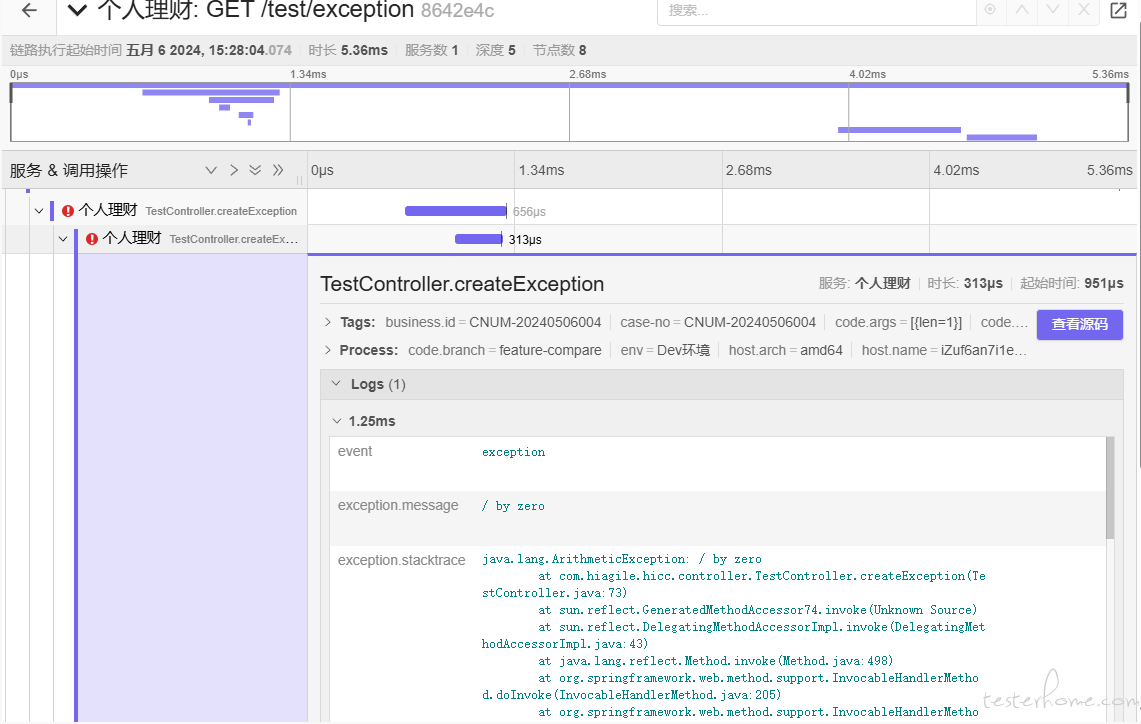Click error icon on first 个人理财 span
The height and width of the screenshot is (724, 1141).
(x=68, y=211)
